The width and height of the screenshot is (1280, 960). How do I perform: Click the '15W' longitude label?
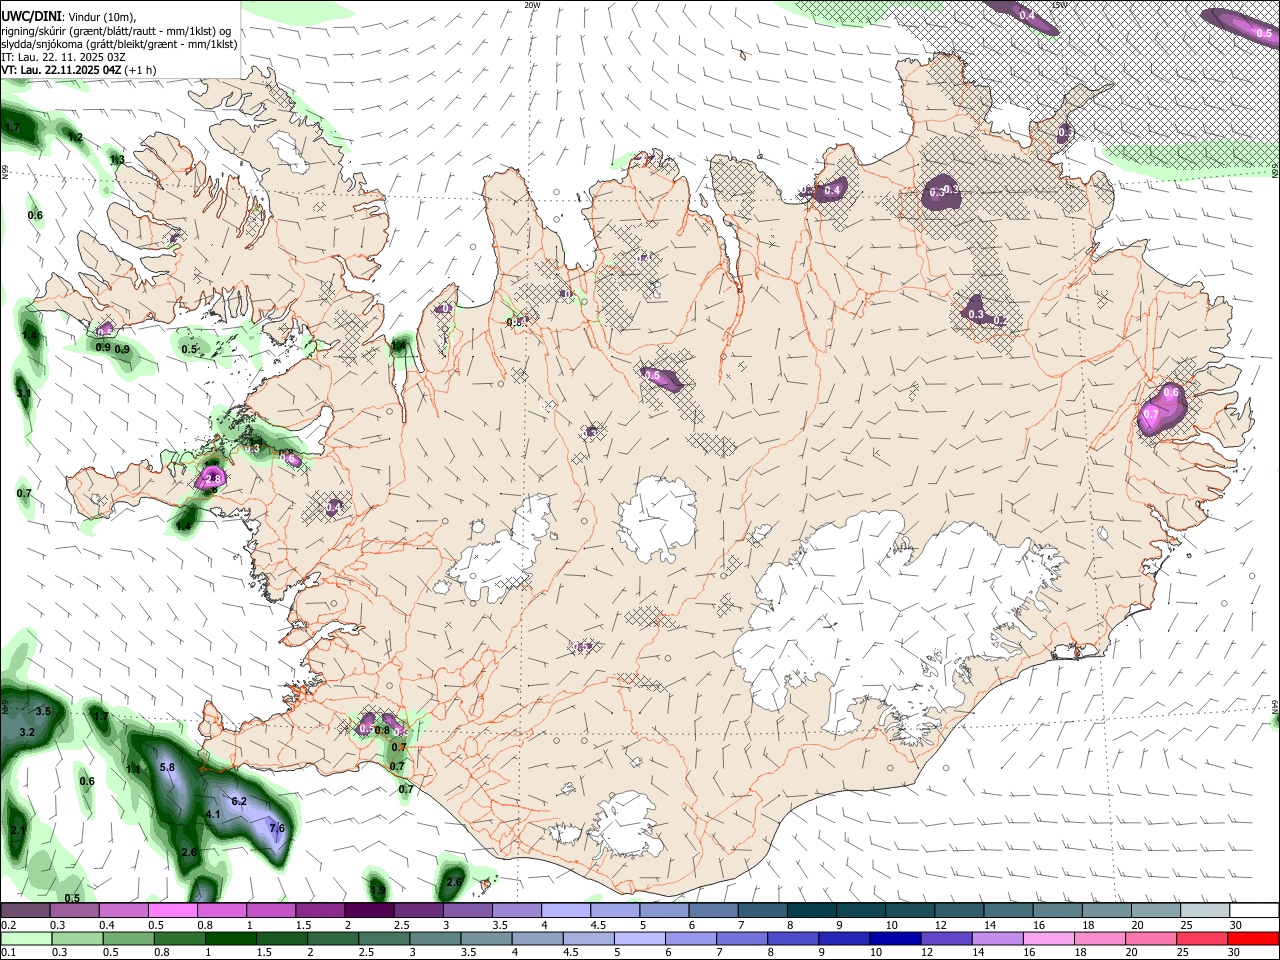(x=1058, y=5)
